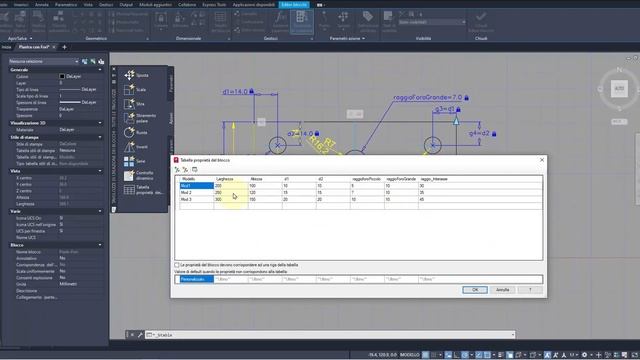Viewport: 640px width, 360px height.
Task: Click OK in the block properties dialog
Action: pos(475,290)
